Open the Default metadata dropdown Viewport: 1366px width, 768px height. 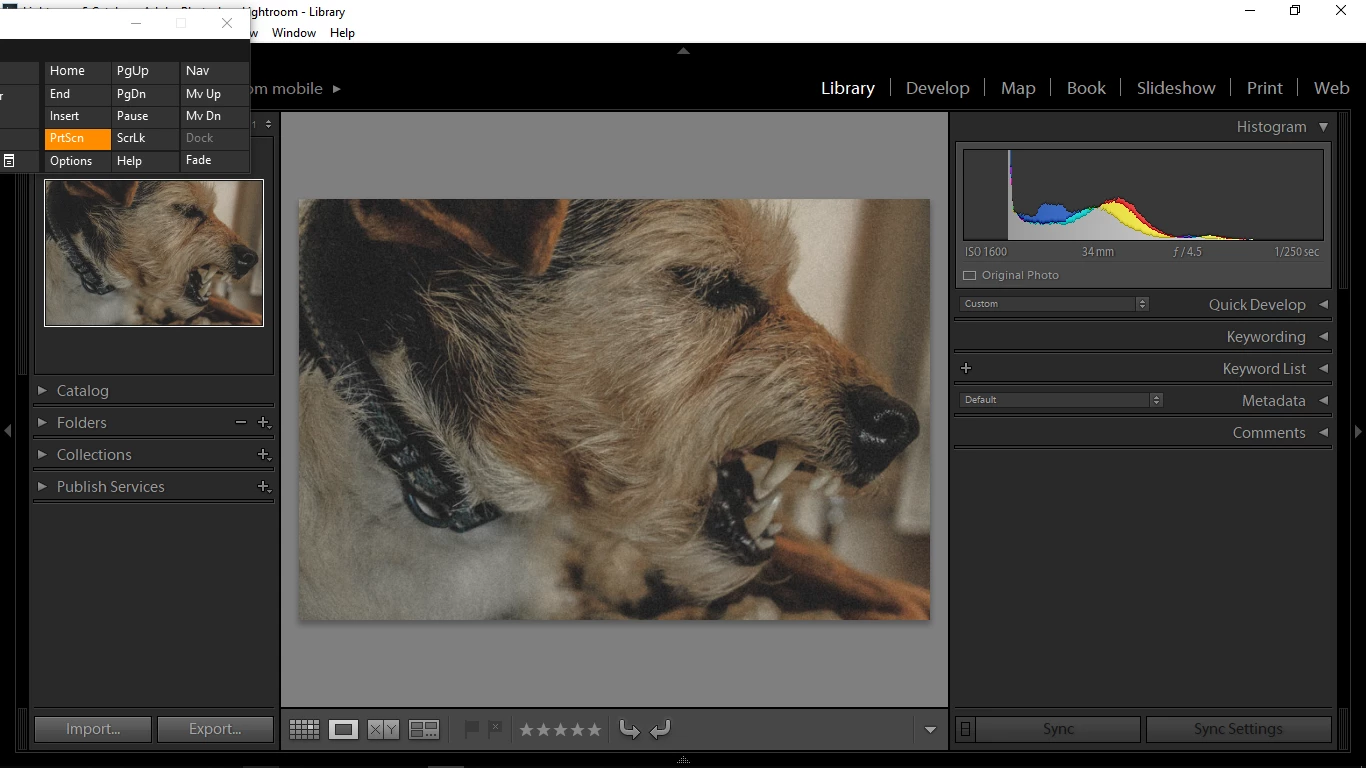[x=1061, y=400]
